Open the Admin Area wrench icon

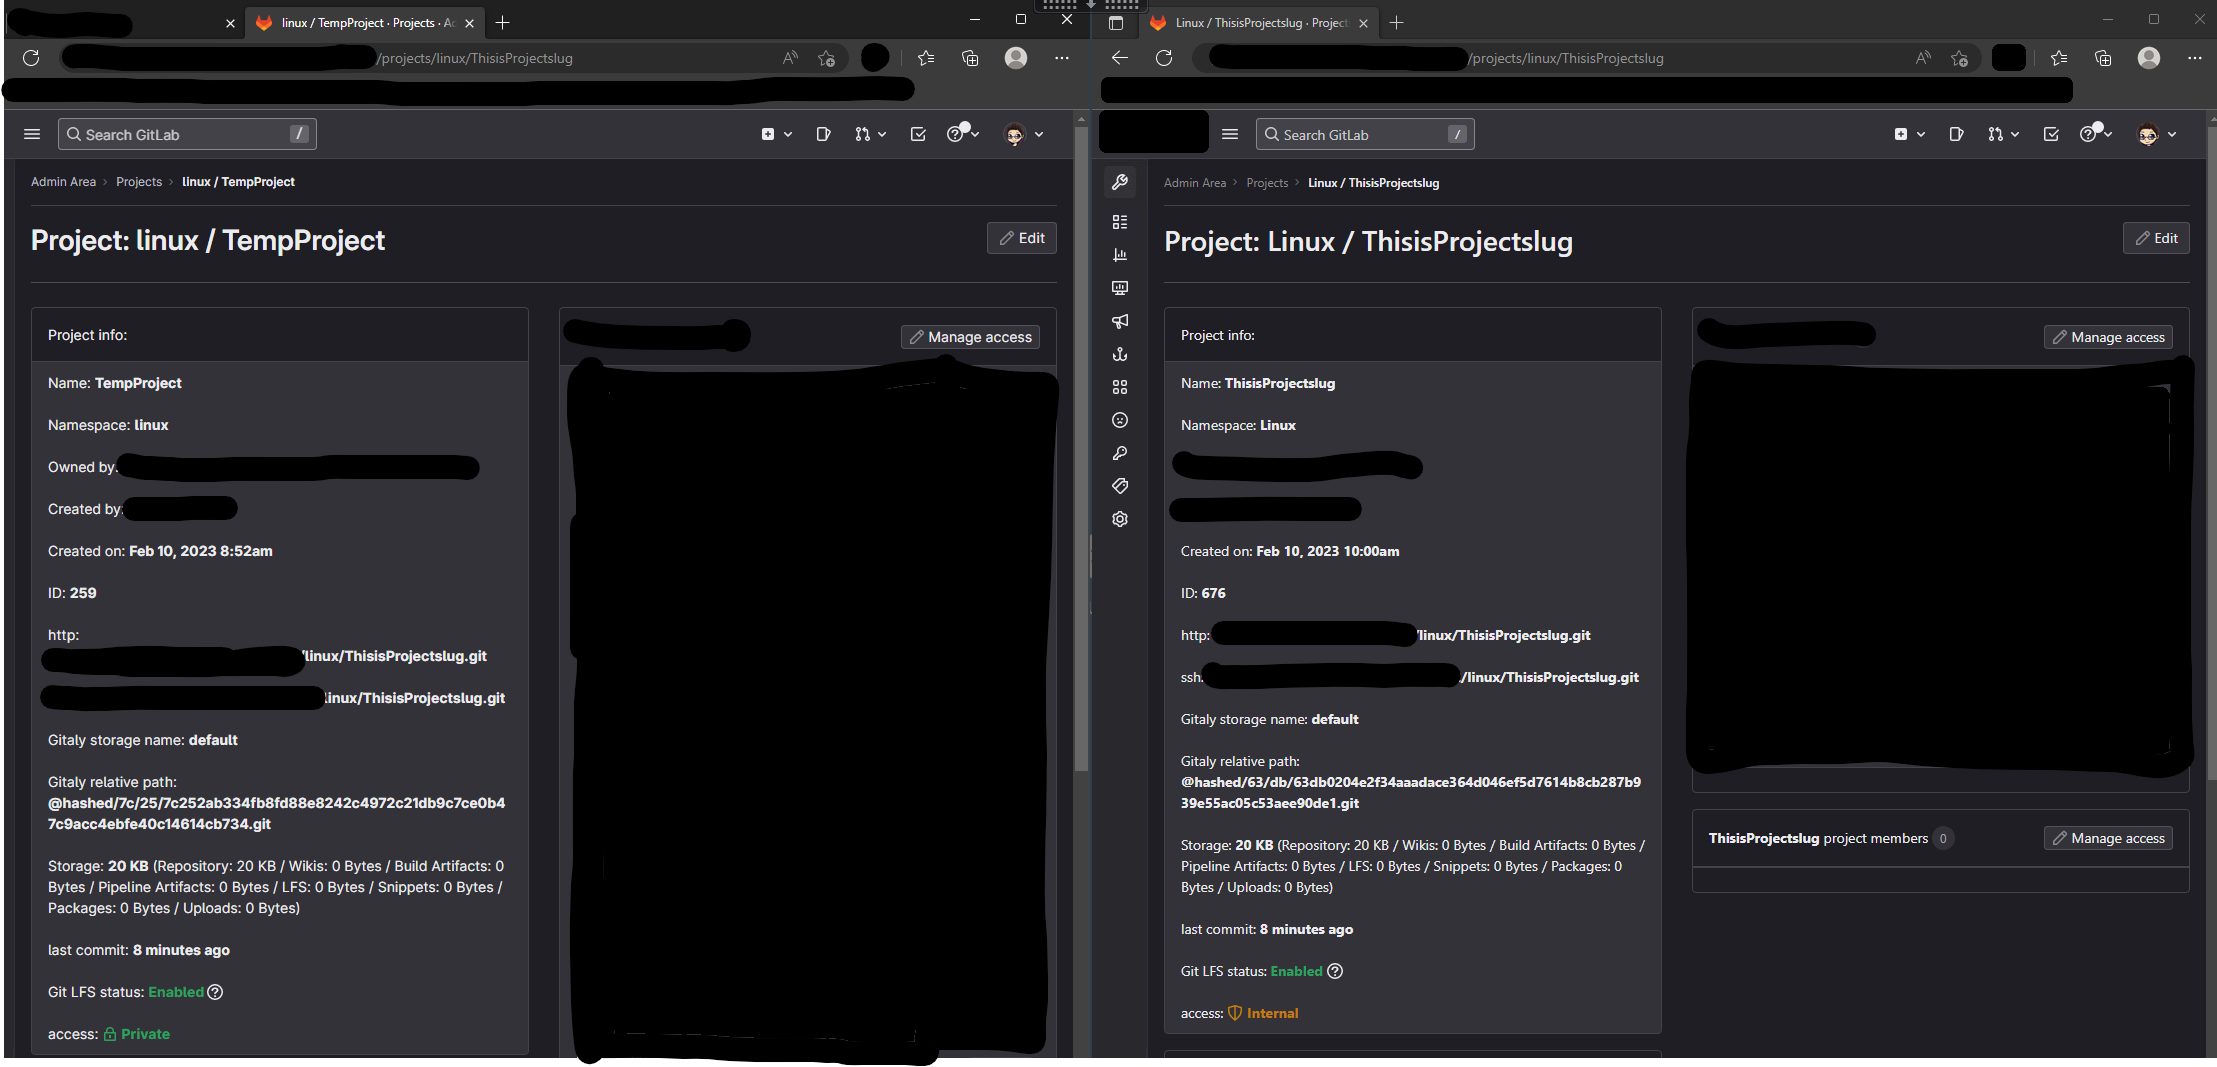(1120, 182)
